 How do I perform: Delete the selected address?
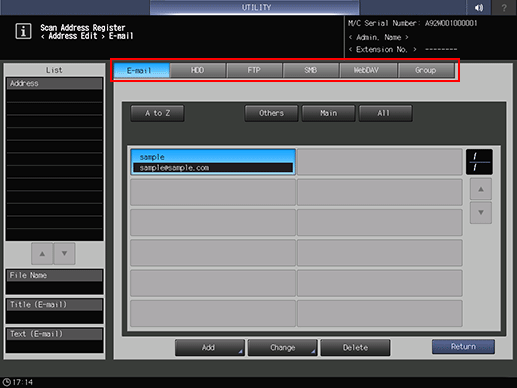(x=355, y=348)
